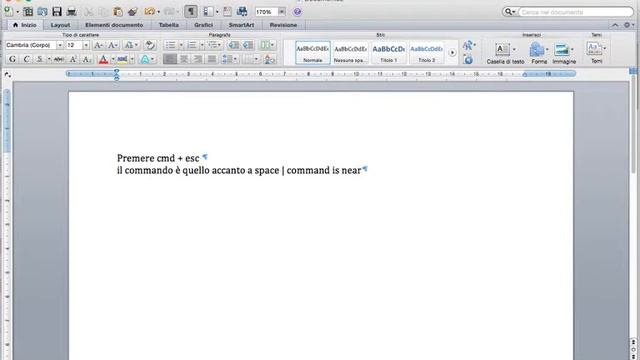Click the Decrease font size icon
640x360 pixels.
(113, 45)
